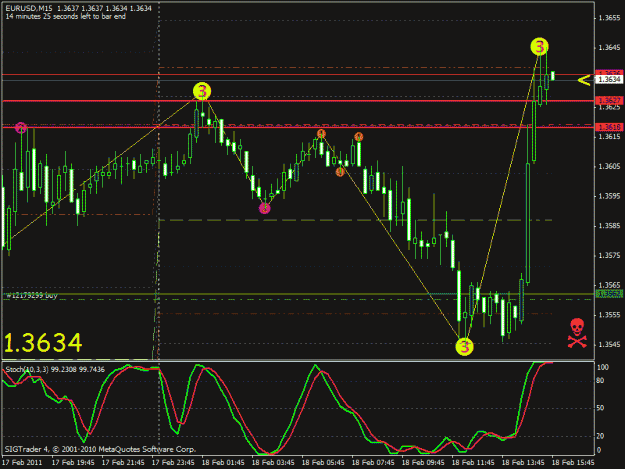Screen dimensions: 625x469
Task: Click the 1.3595 price scale value
Action: pos(609,196)
